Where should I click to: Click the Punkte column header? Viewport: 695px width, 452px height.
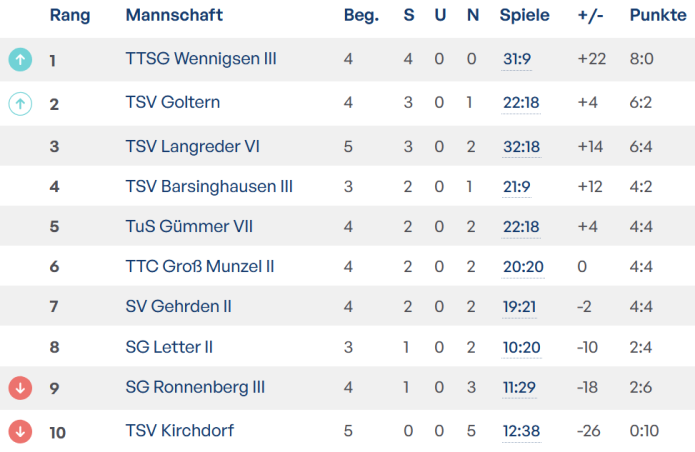(x=657, y=16)
